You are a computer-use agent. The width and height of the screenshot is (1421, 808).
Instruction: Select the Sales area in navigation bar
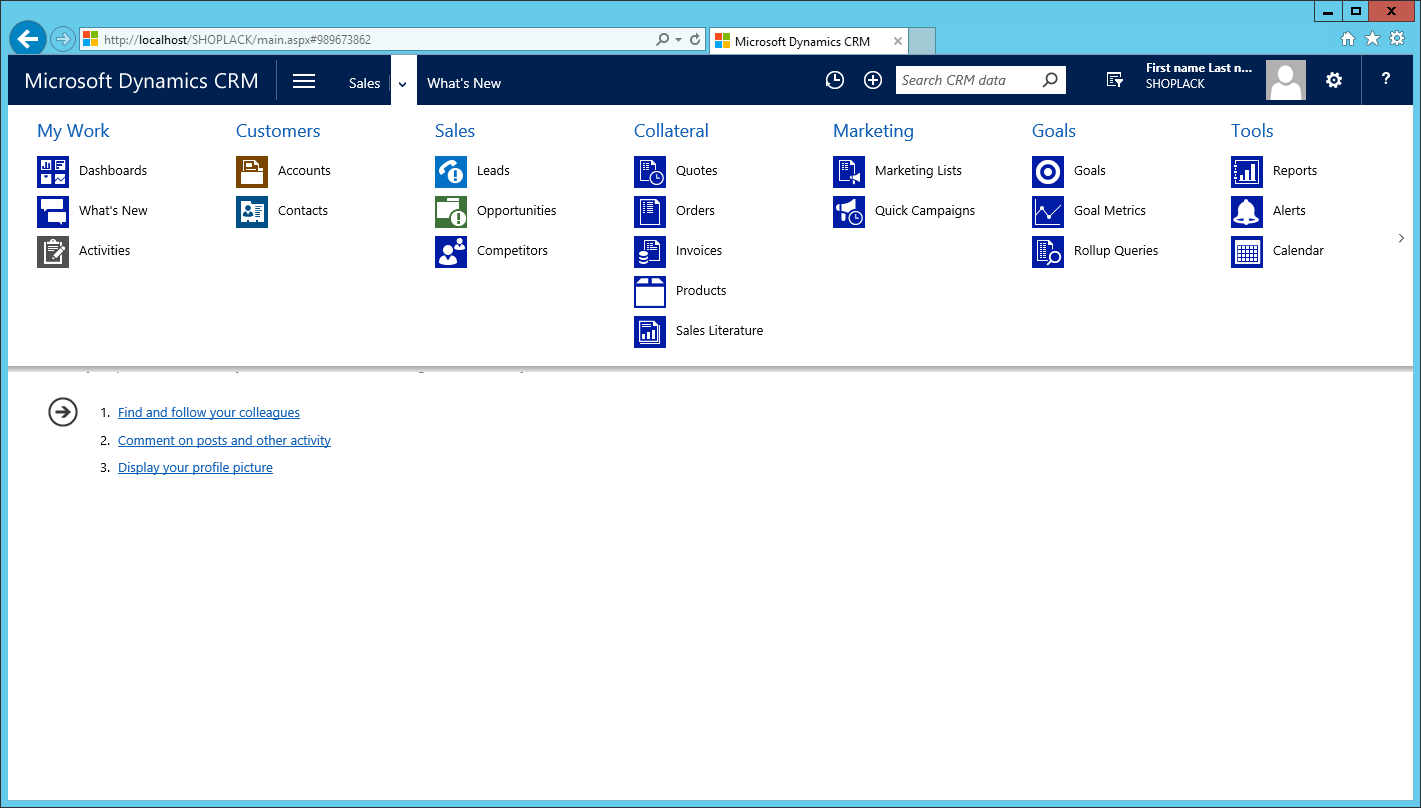coord(364,84)
